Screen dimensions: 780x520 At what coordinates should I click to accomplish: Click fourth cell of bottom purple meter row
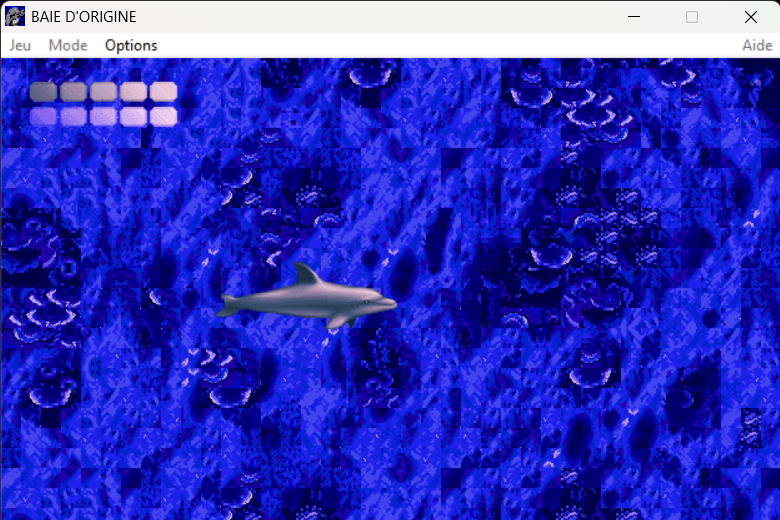click(133, 116)
